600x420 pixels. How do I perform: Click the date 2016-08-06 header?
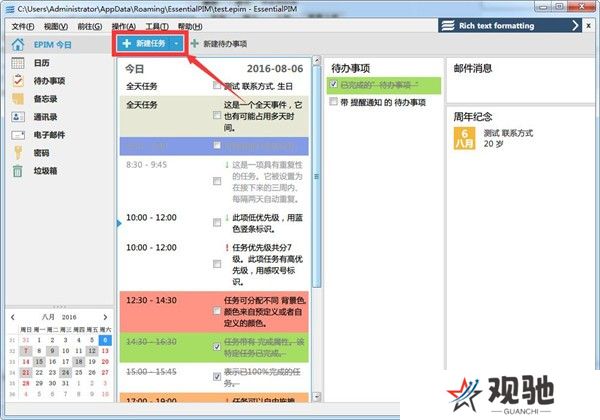point(275,69)
